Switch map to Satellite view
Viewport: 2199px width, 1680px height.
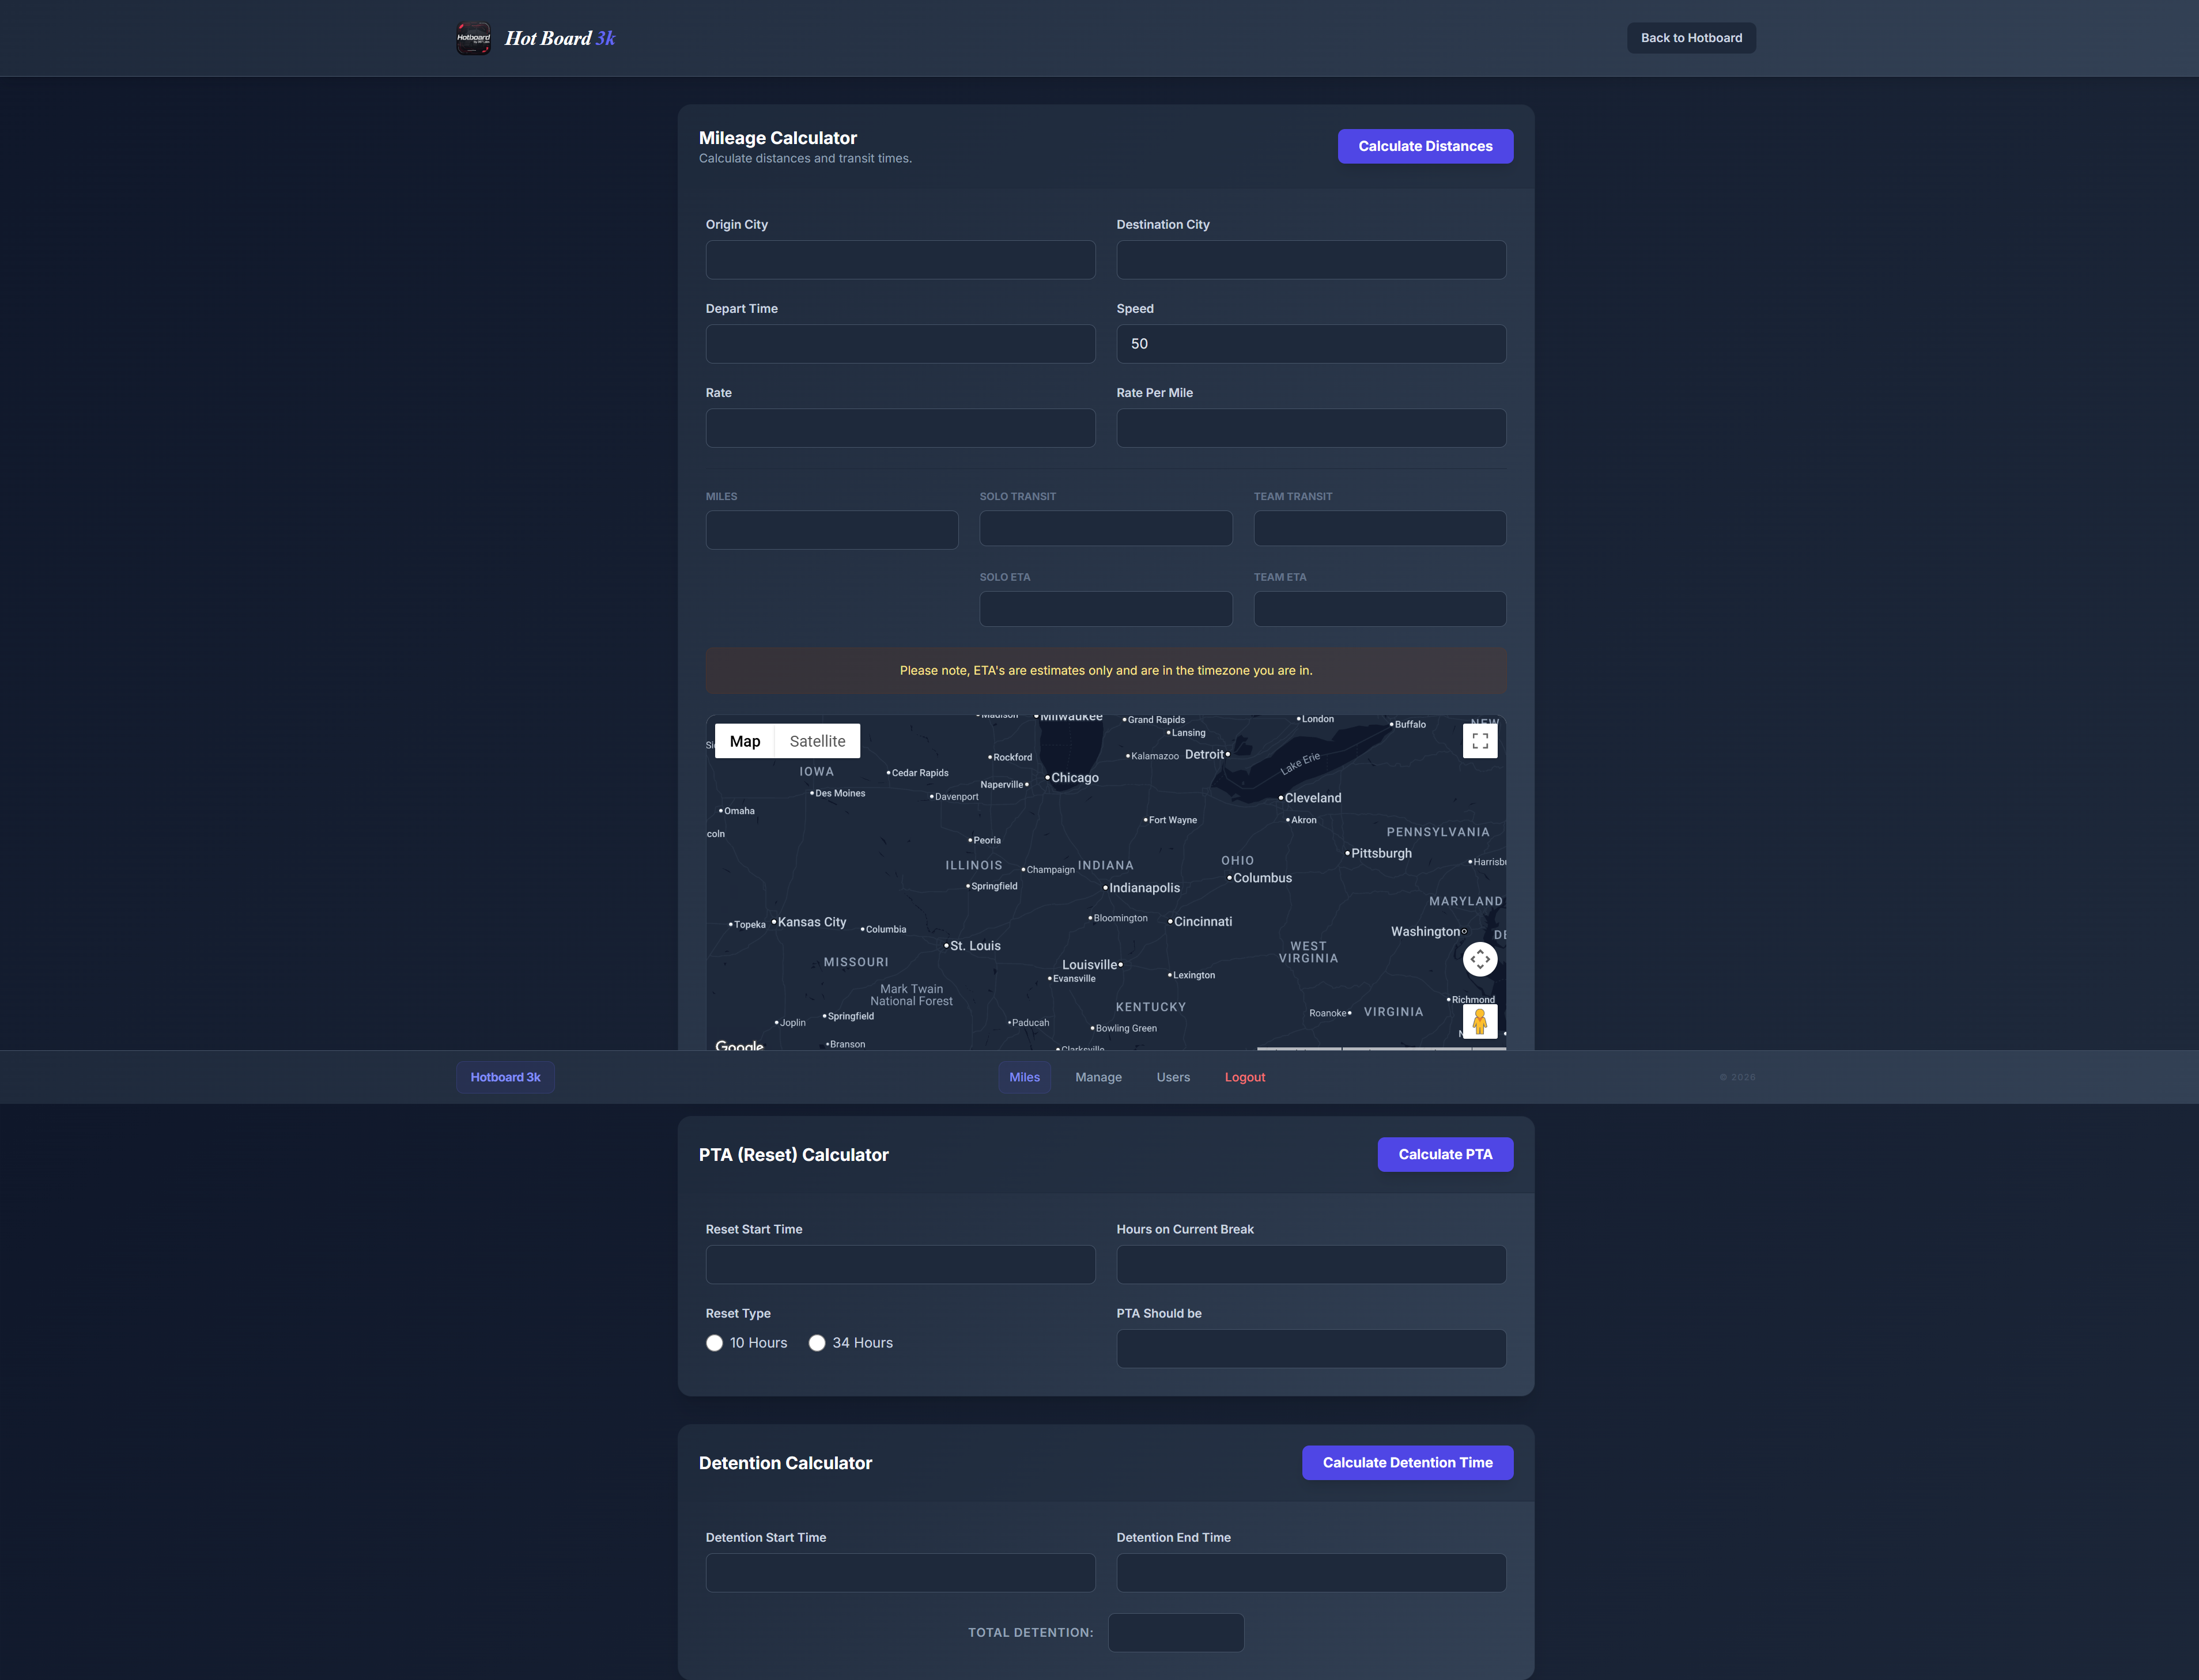point(817,741)
